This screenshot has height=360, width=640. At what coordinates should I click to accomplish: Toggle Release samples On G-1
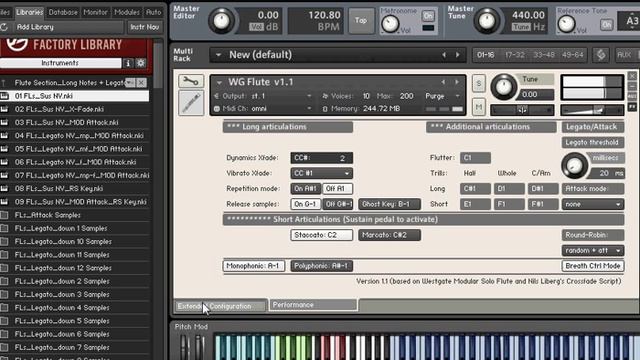[305, 204]
